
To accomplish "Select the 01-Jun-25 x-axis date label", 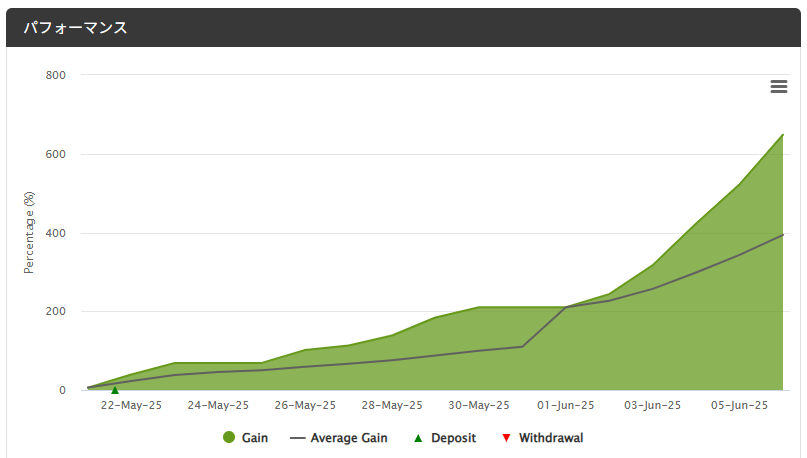I will (566, 406).
